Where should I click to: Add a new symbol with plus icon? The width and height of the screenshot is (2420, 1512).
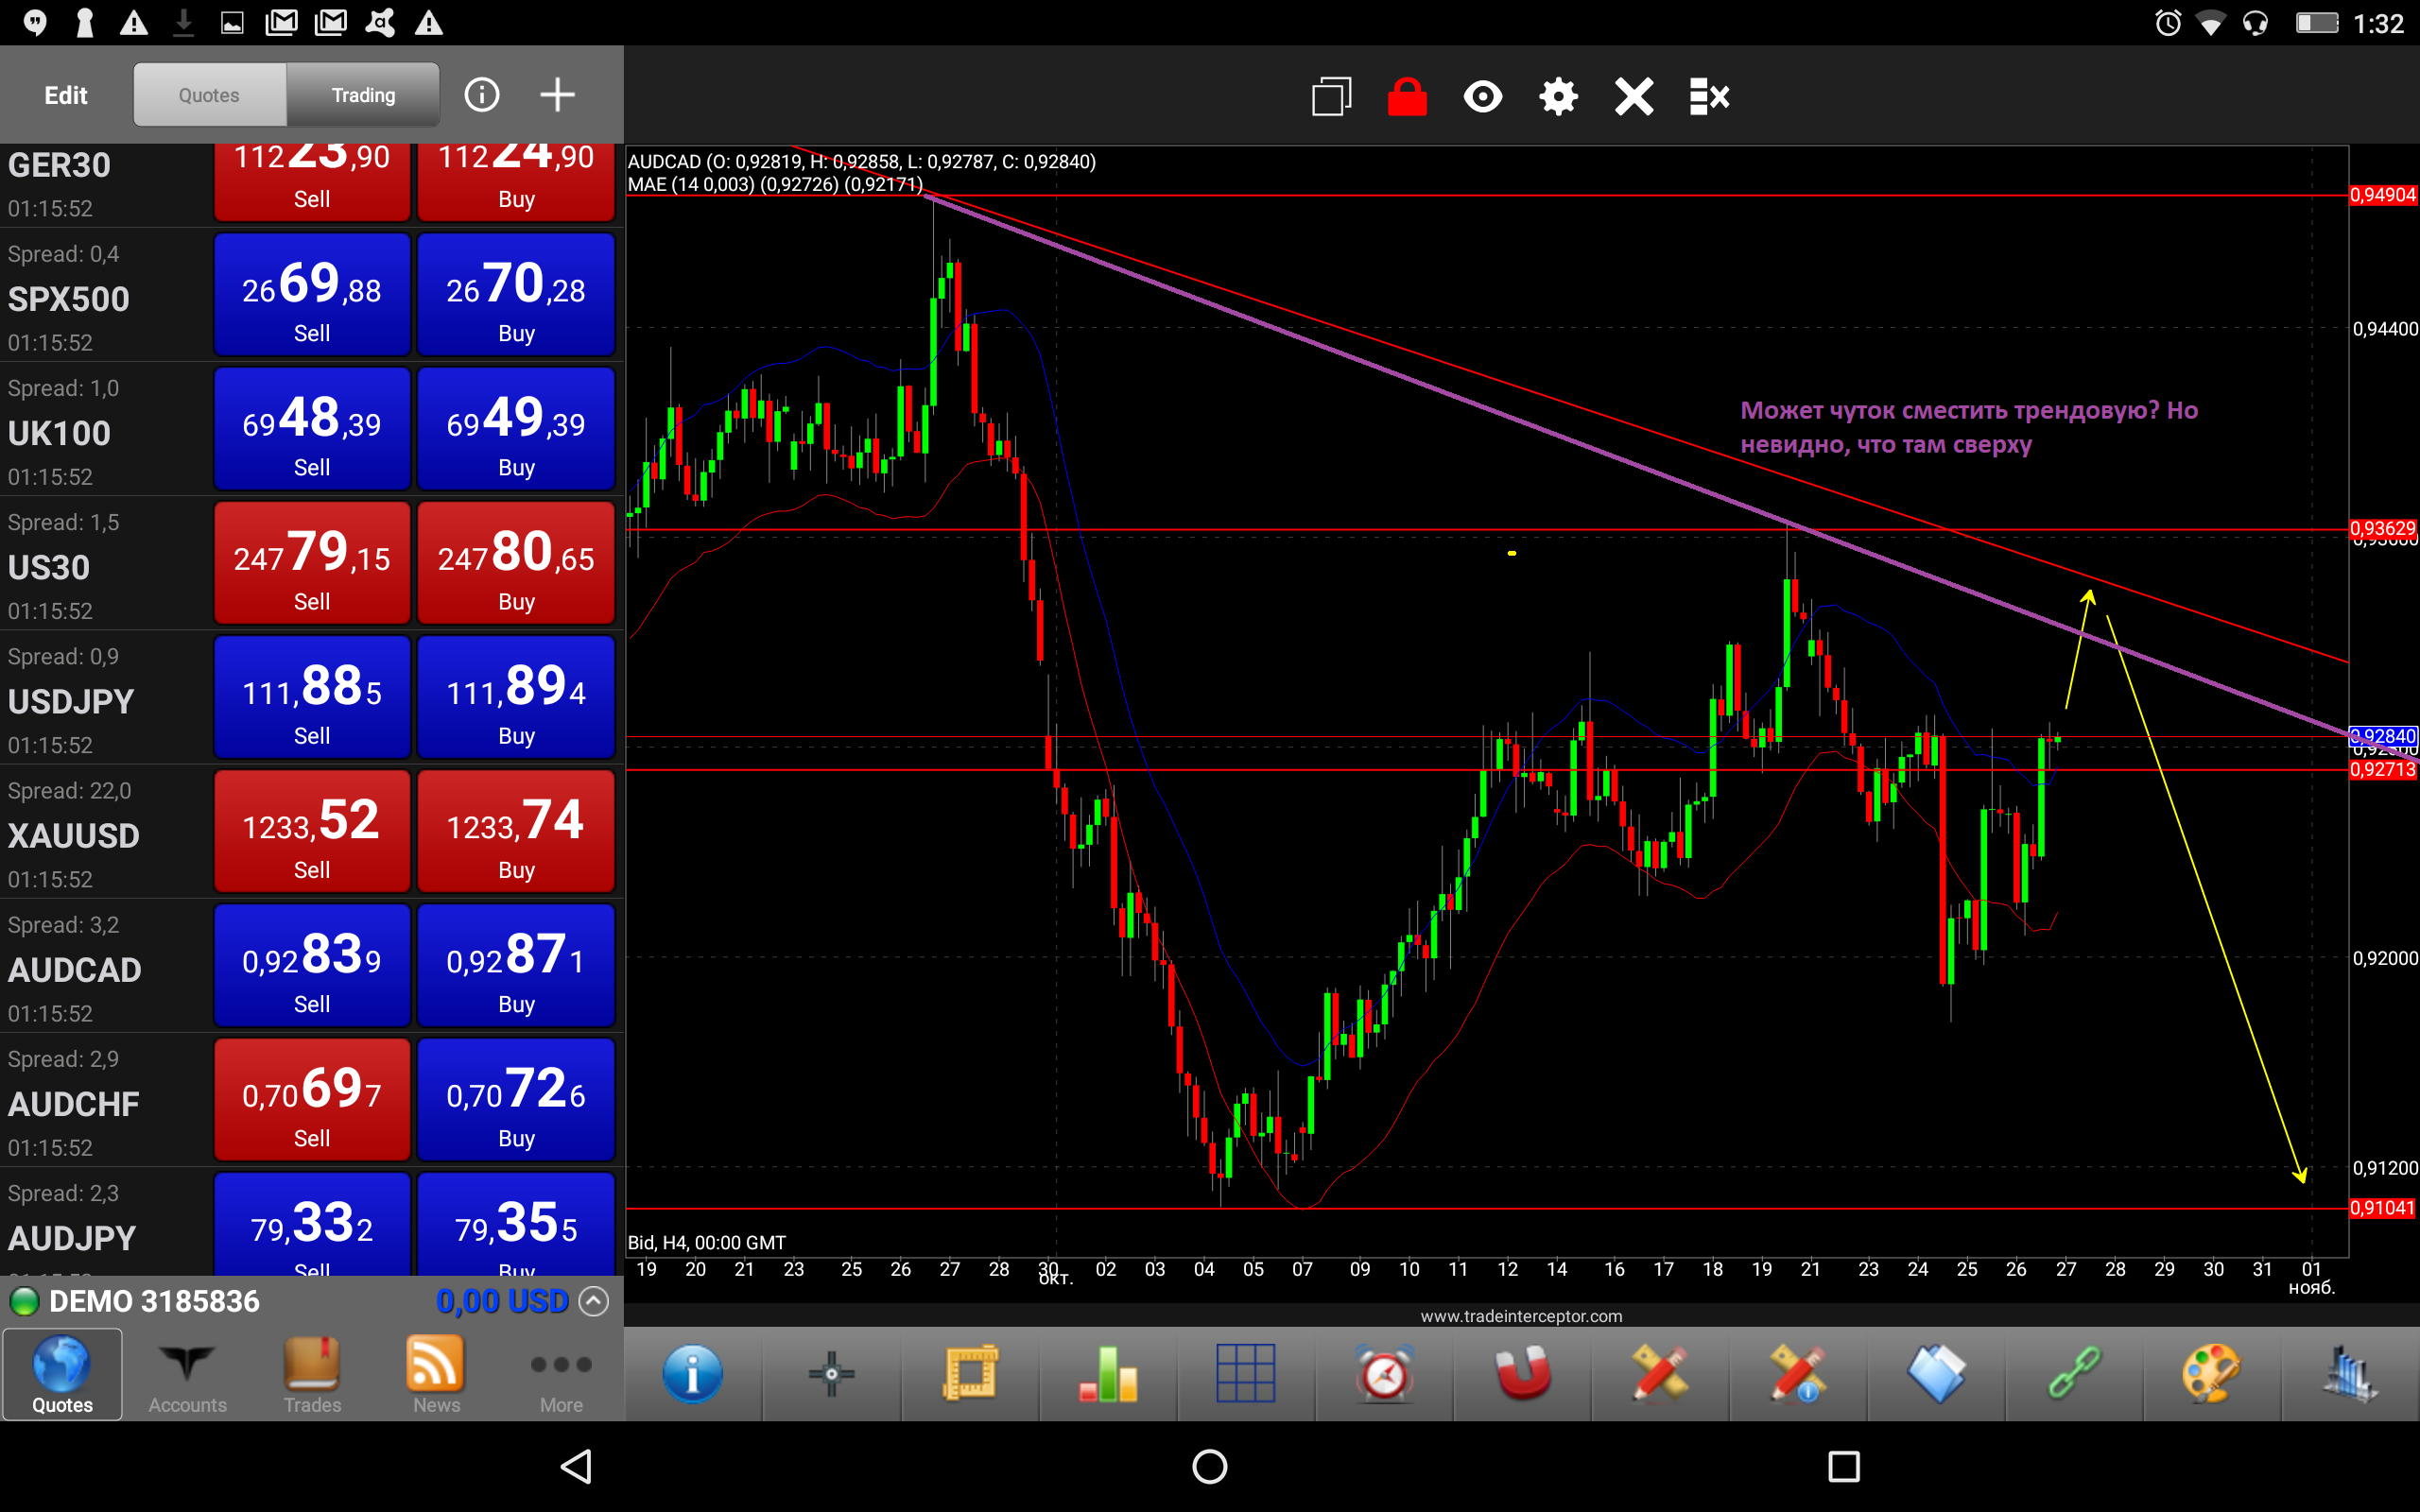coord(557,95)
